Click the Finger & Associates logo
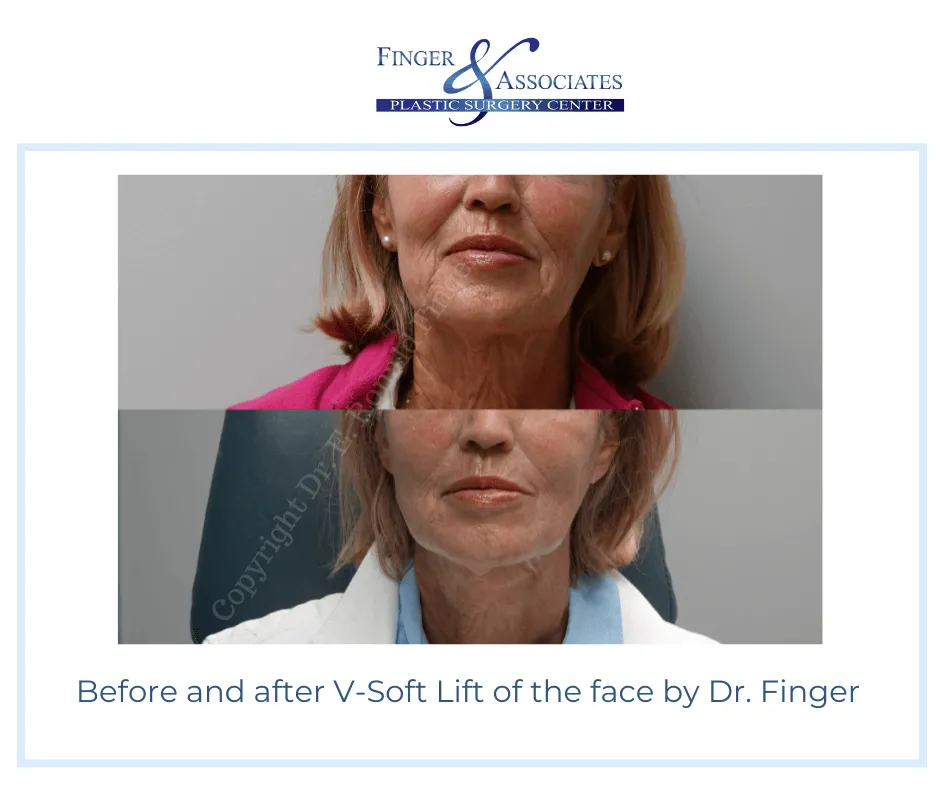This screenshot has height=788, width=940. (500, 82)
